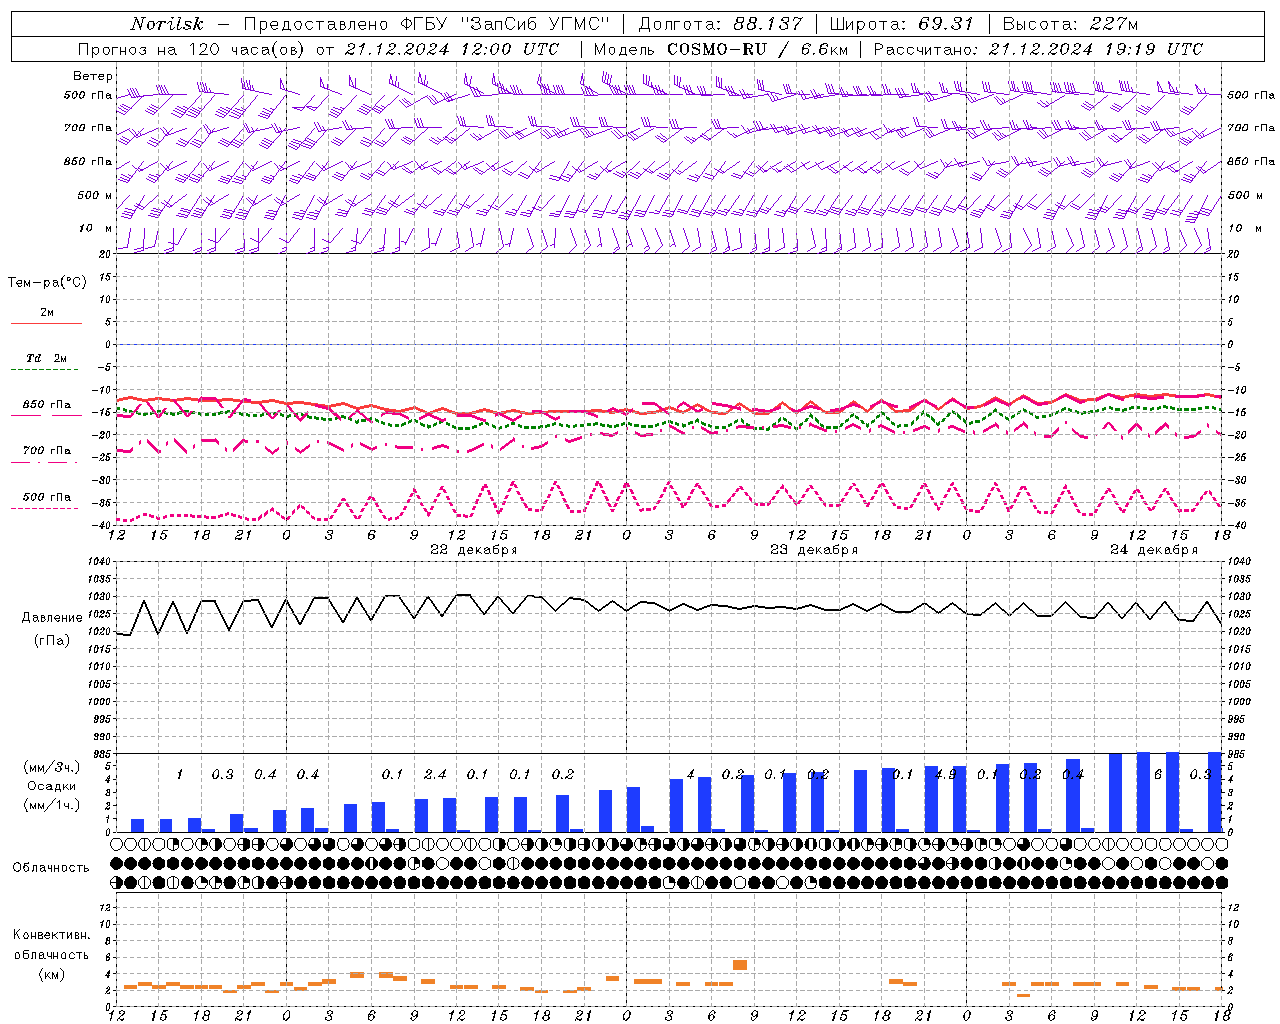This screenshot has height=1024, width=1280.
Task: Click the Конвективн. convective cloud label
Action: (x=52, y=936)
